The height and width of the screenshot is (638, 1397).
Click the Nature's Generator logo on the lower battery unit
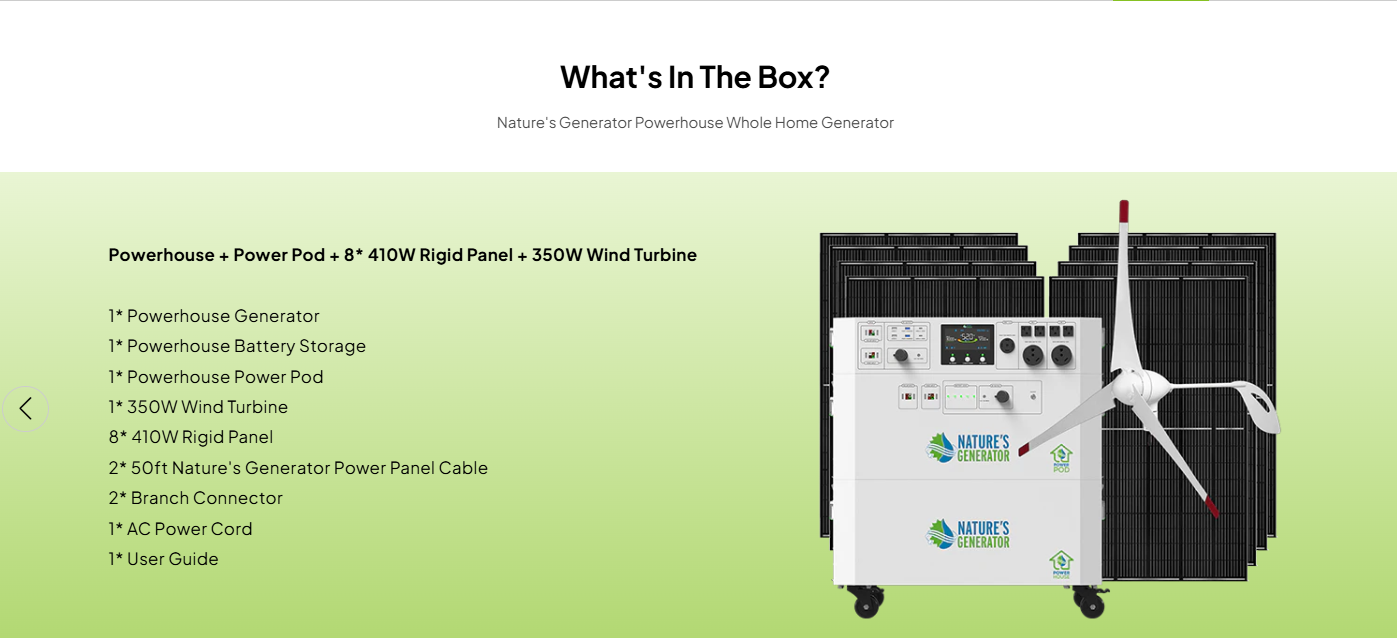969,534
